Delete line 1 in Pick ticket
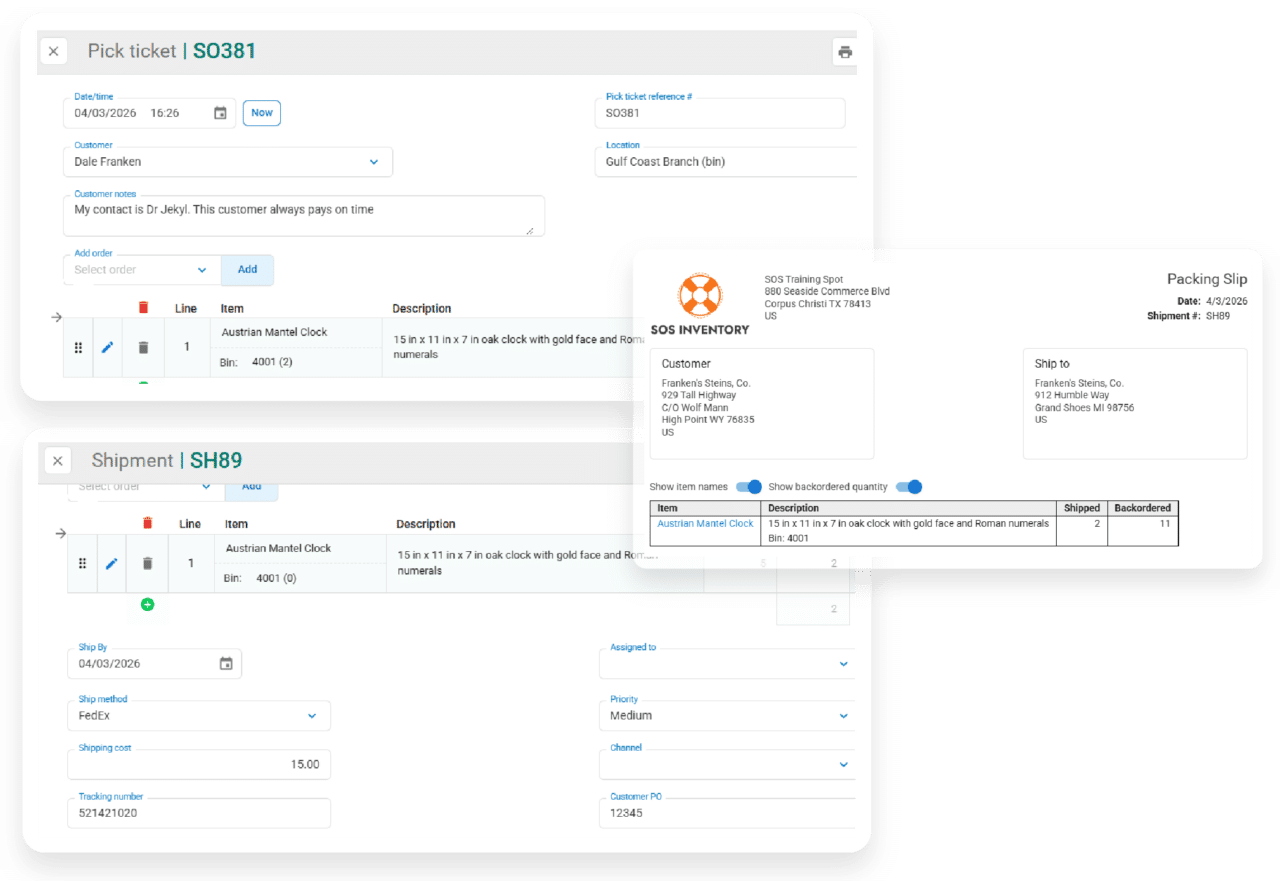Viewport: 1280px width, 881px height. [x=143, y=347]
